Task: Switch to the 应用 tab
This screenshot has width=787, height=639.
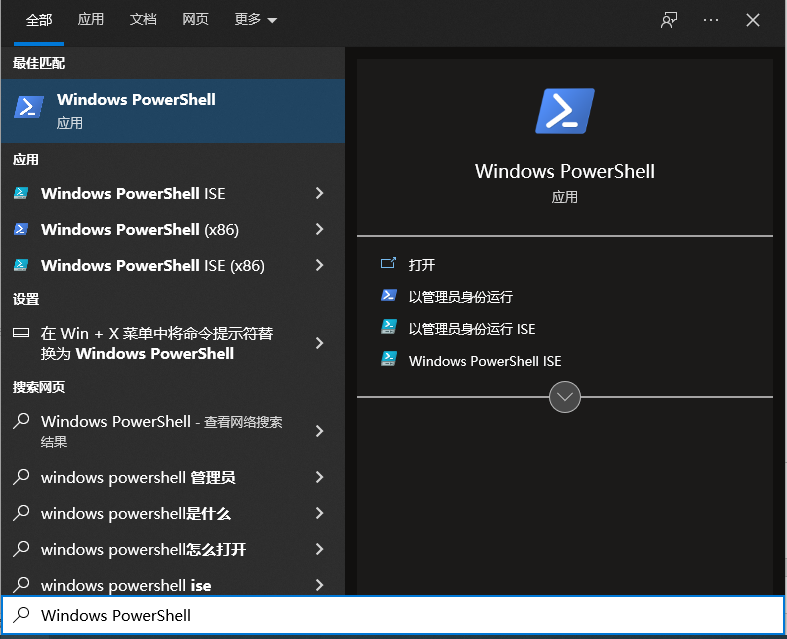Action: coord(91,20)
